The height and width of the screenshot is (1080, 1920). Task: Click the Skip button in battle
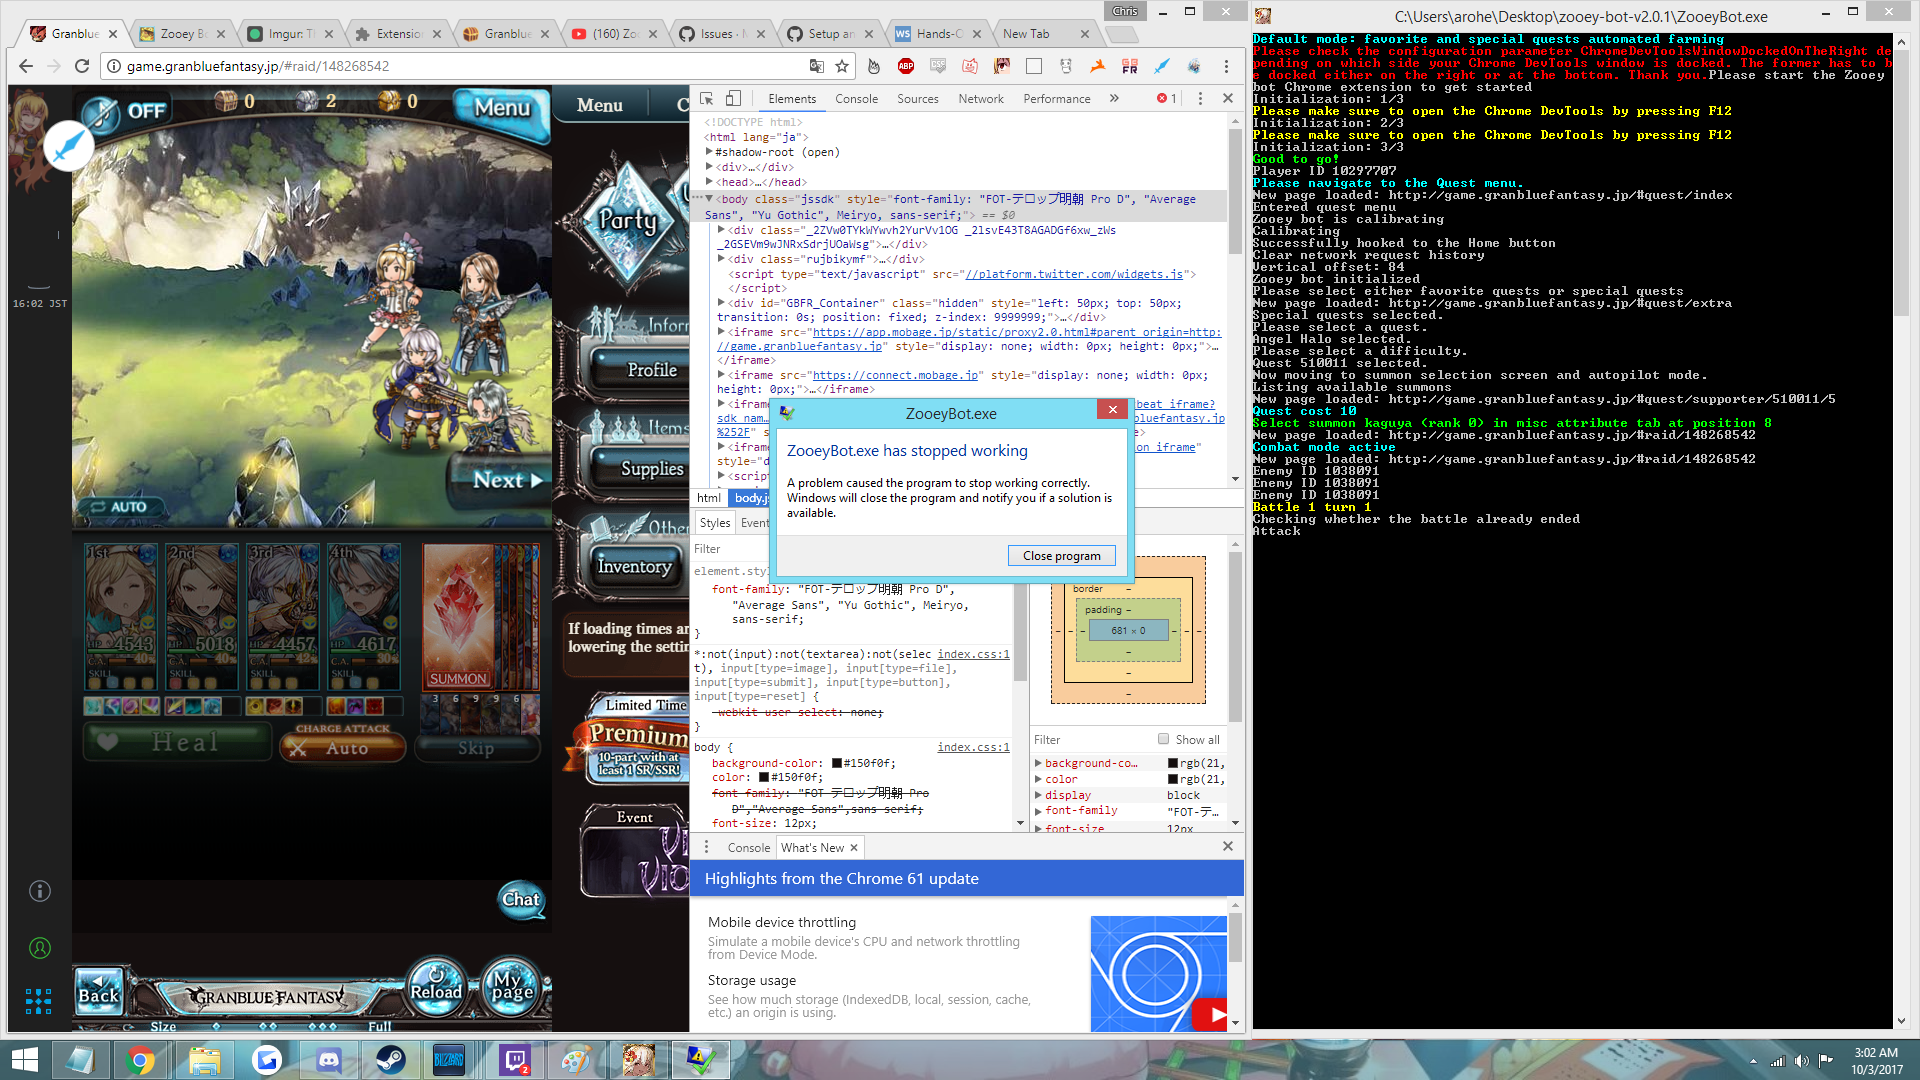[x=477, y=747]
